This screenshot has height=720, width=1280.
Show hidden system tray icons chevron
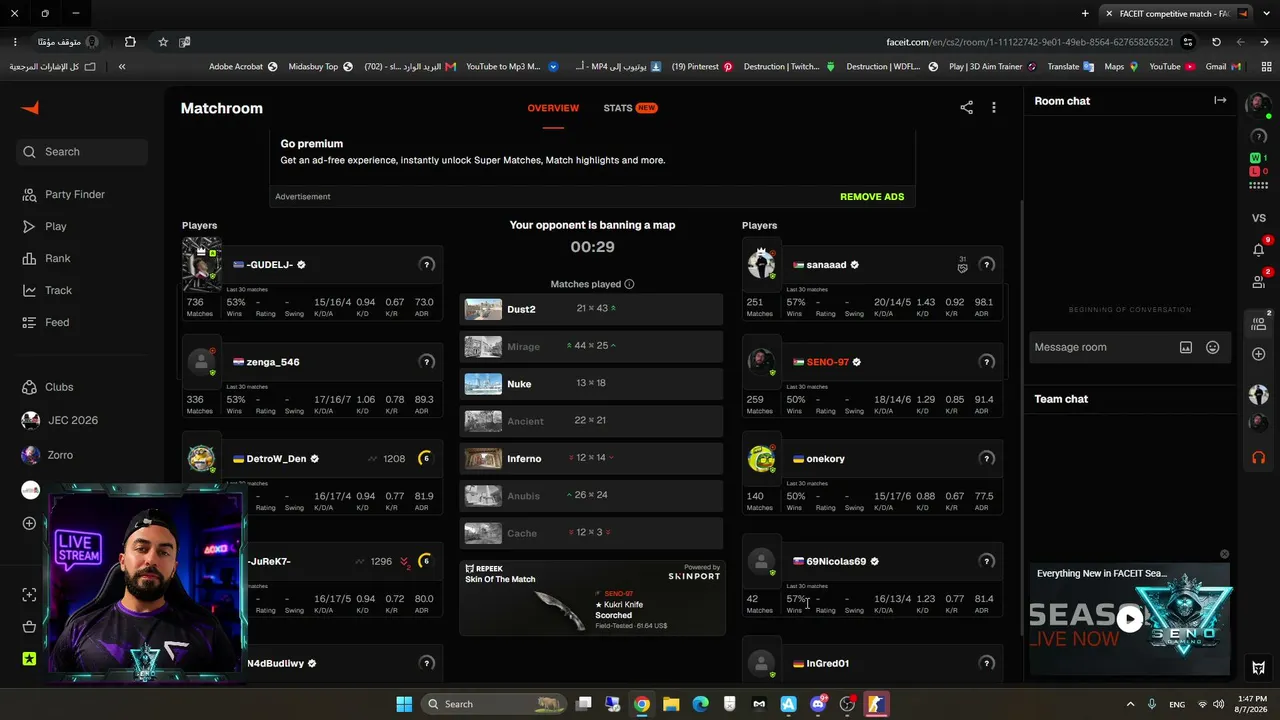click(1130, 704)
